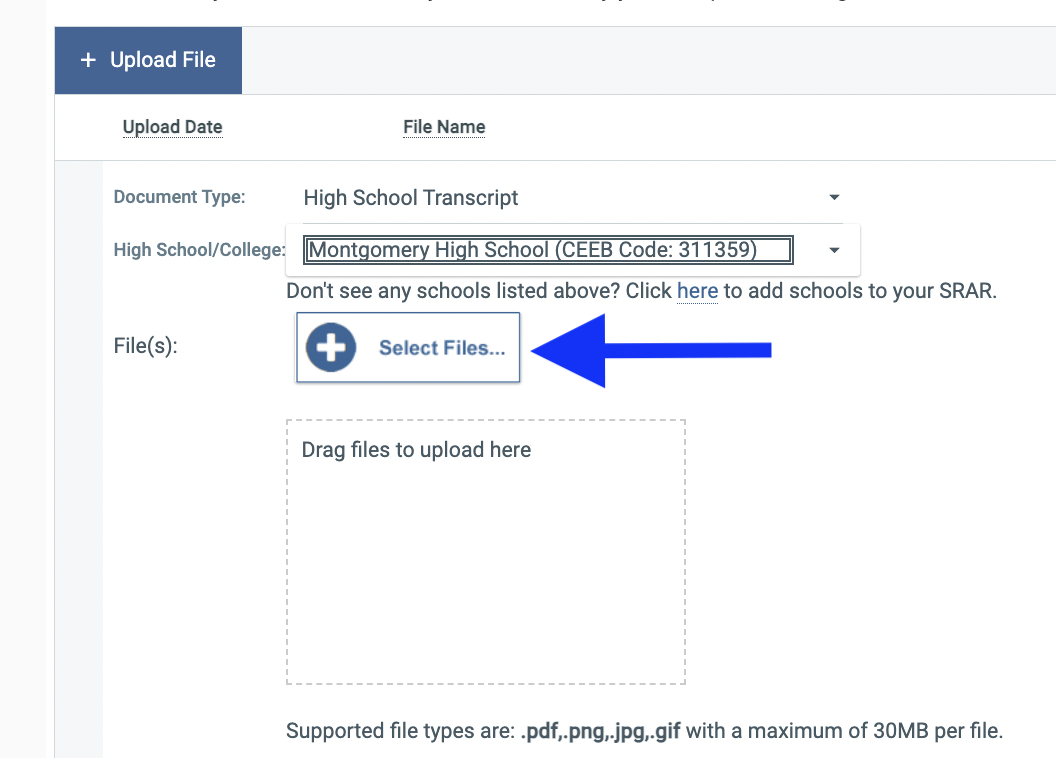
Task: Follow the "here" link to add schools
Action: pyautogui.click(x=697, y=292)
